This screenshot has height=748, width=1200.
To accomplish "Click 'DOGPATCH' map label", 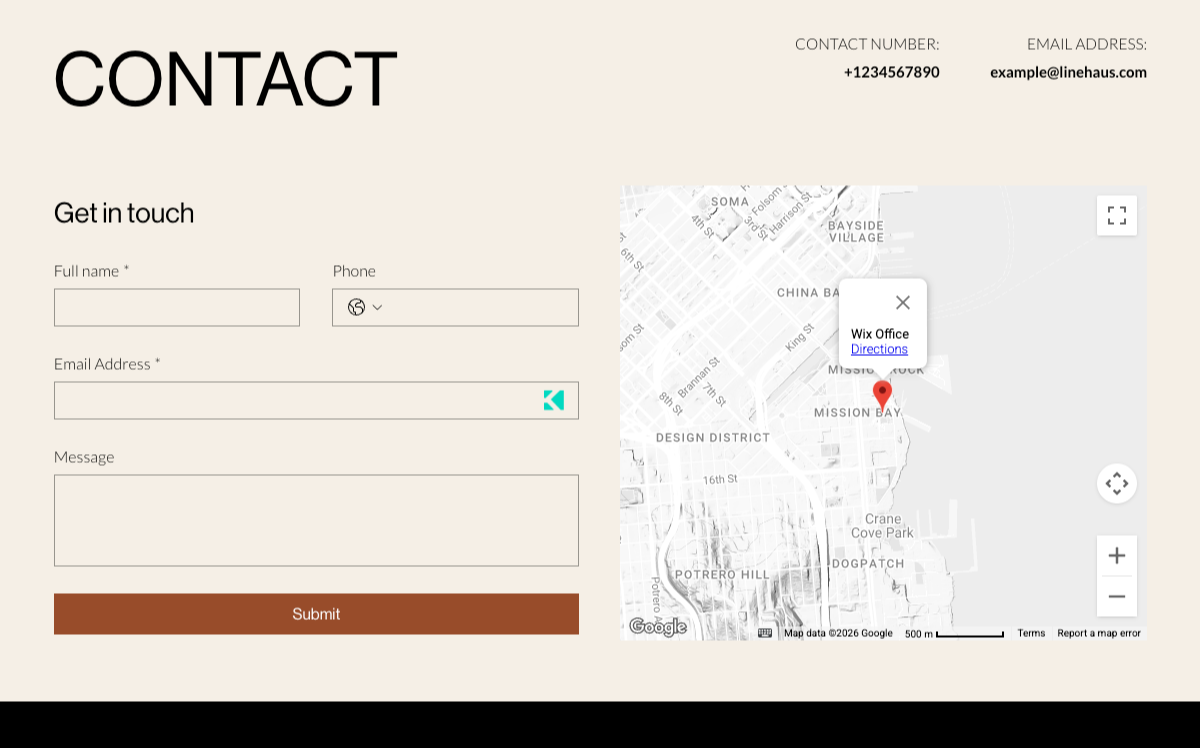I will pyautogui.click(x=868, y=563).
